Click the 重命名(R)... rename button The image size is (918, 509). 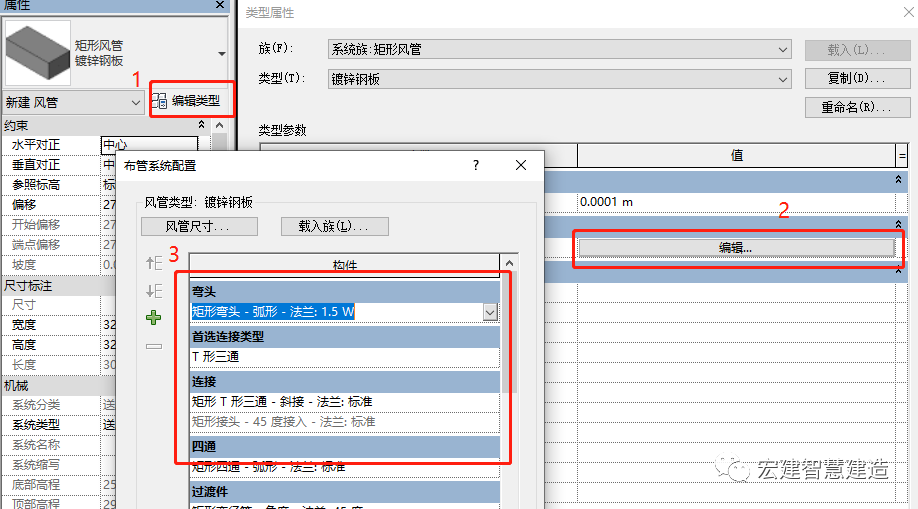[x=857, y=107]
